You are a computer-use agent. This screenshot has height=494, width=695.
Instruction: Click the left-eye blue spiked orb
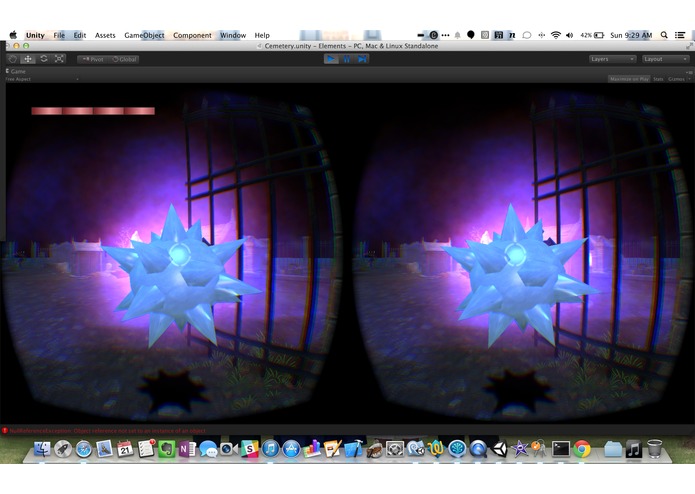pos(180,275)
